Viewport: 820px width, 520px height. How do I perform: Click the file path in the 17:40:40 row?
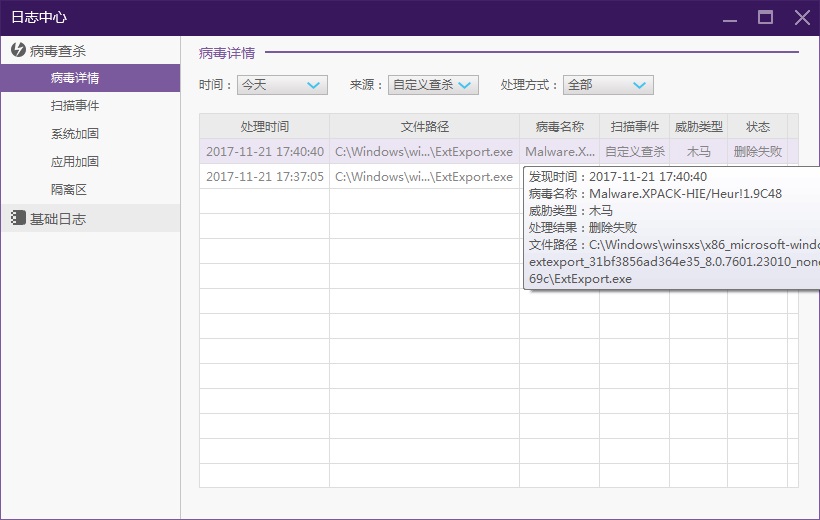pyautogui.click(x=424, y=152)
